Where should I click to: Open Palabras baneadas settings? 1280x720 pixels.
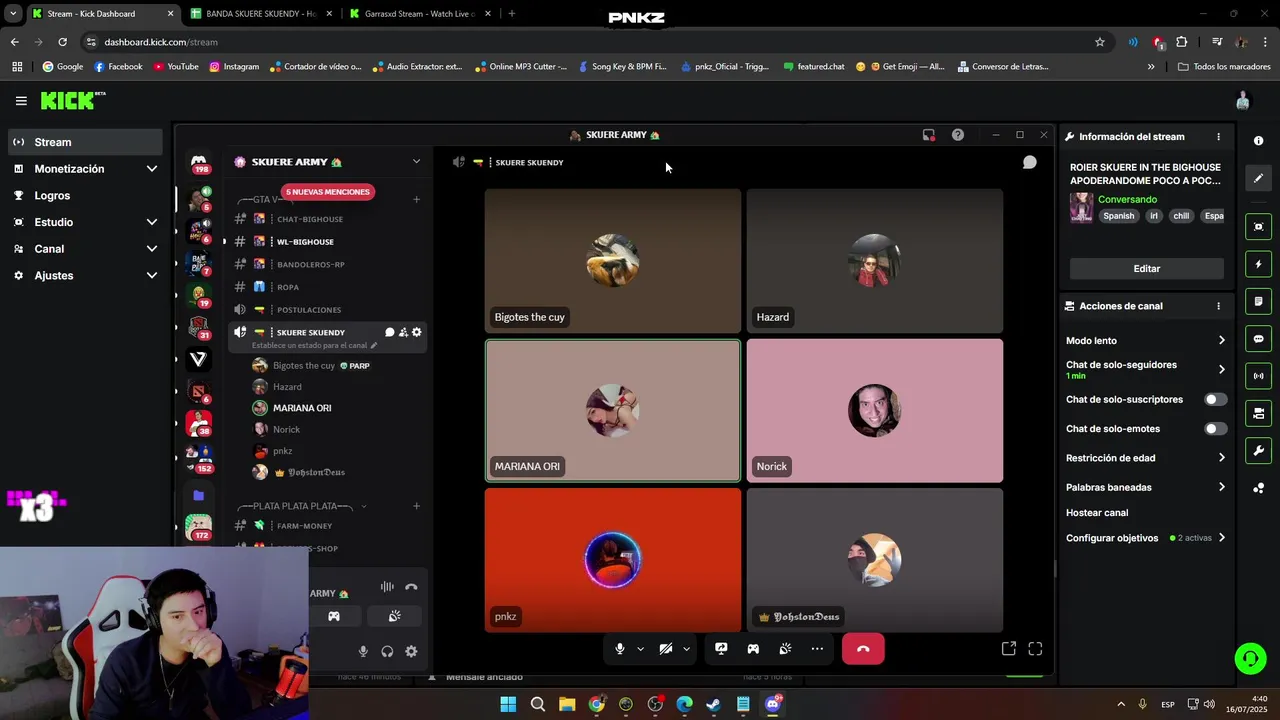pyautogui.click(x=1146, y=488)
